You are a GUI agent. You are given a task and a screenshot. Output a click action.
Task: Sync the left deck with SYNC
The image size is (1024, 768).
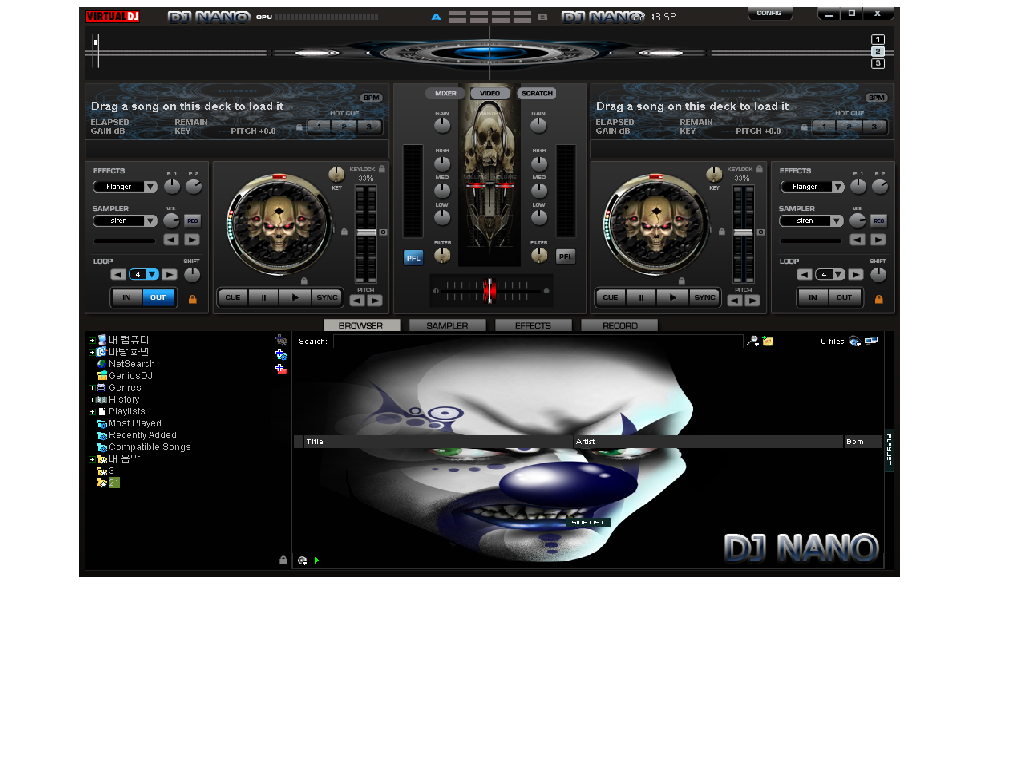click(x=327, y=298)
